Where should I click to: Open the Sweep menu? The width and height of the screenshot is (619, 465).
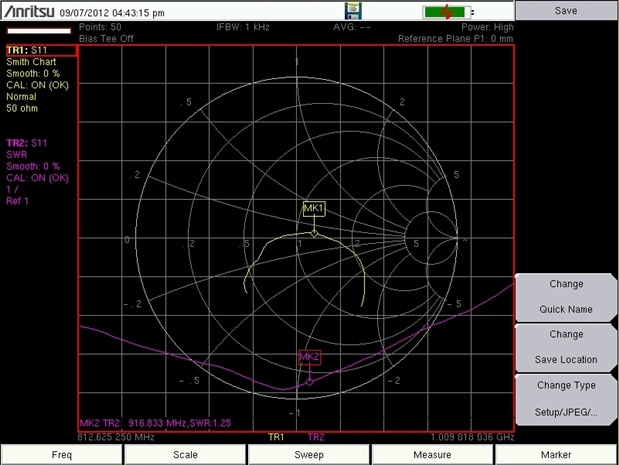pos(309,454)
